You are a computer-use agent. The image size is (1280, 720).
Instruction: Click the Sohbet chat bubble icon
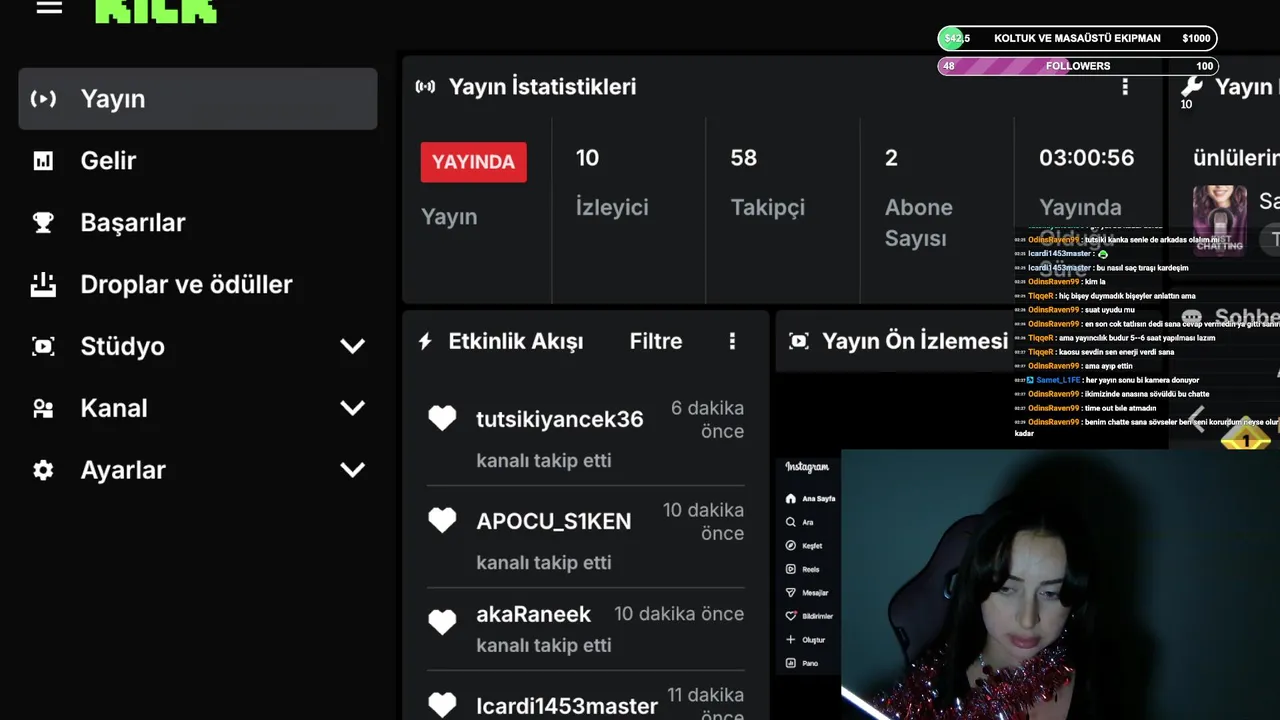[x=1191, y=318]
